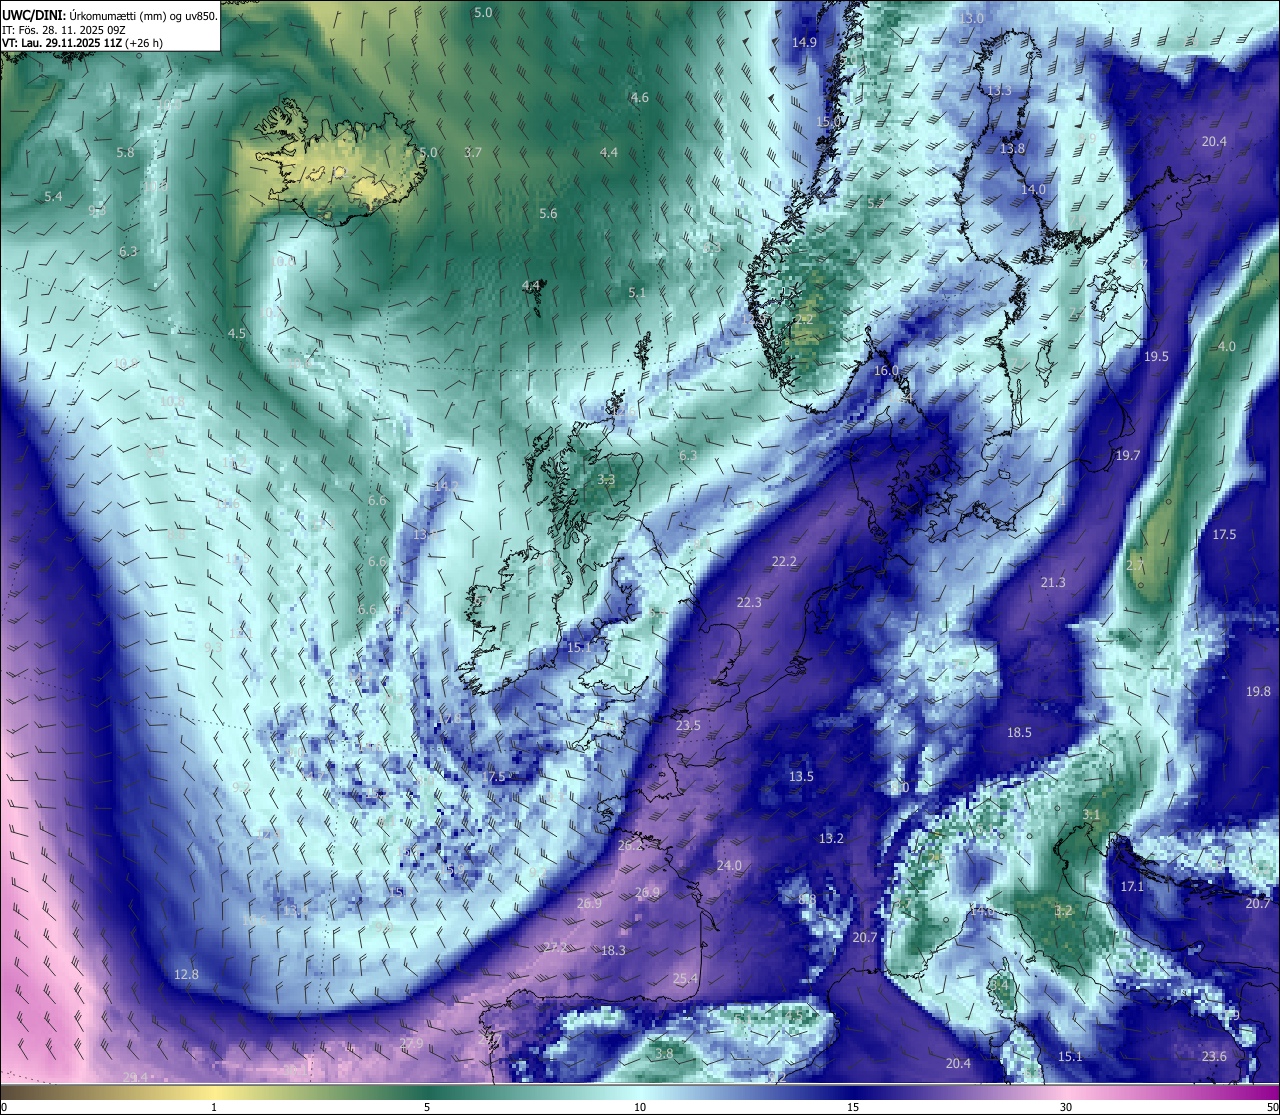This screenshot has height=1115, width=1280.
Task: Click the 5.6 value on the map
Action: 548,214
